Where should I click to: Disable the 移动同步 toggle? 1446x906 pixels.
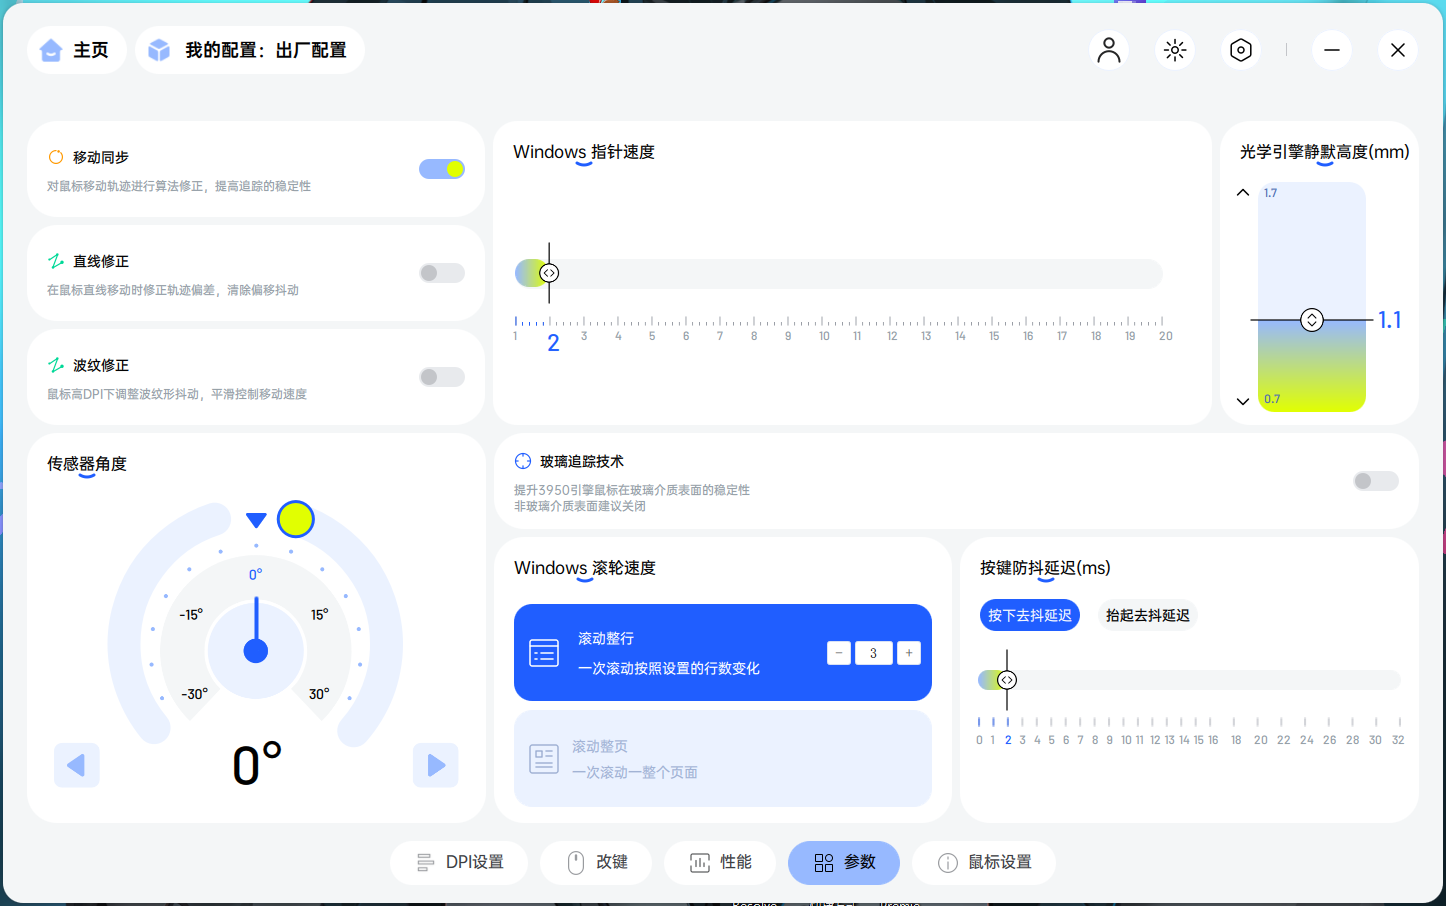[x=441, y=169]
